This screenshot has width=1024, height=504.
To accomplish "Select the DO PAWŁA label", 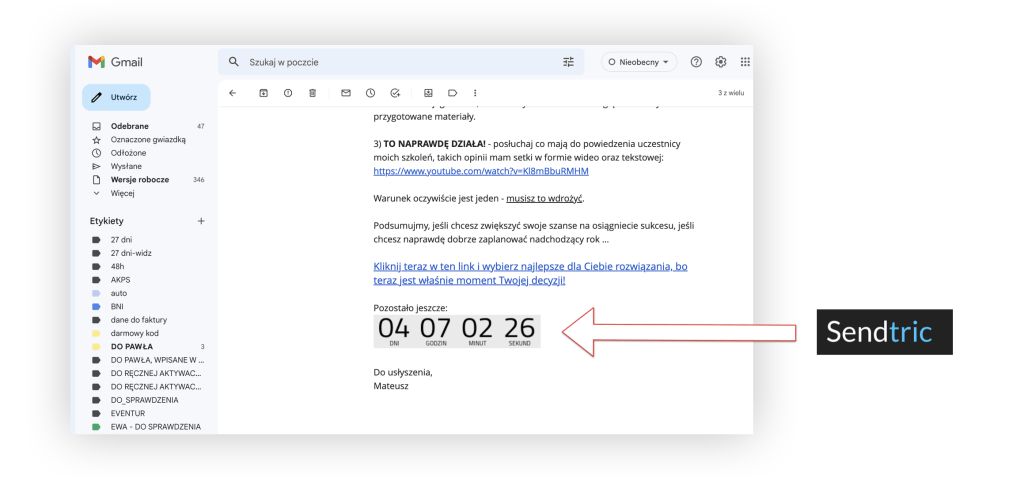I will coord(132,346).
